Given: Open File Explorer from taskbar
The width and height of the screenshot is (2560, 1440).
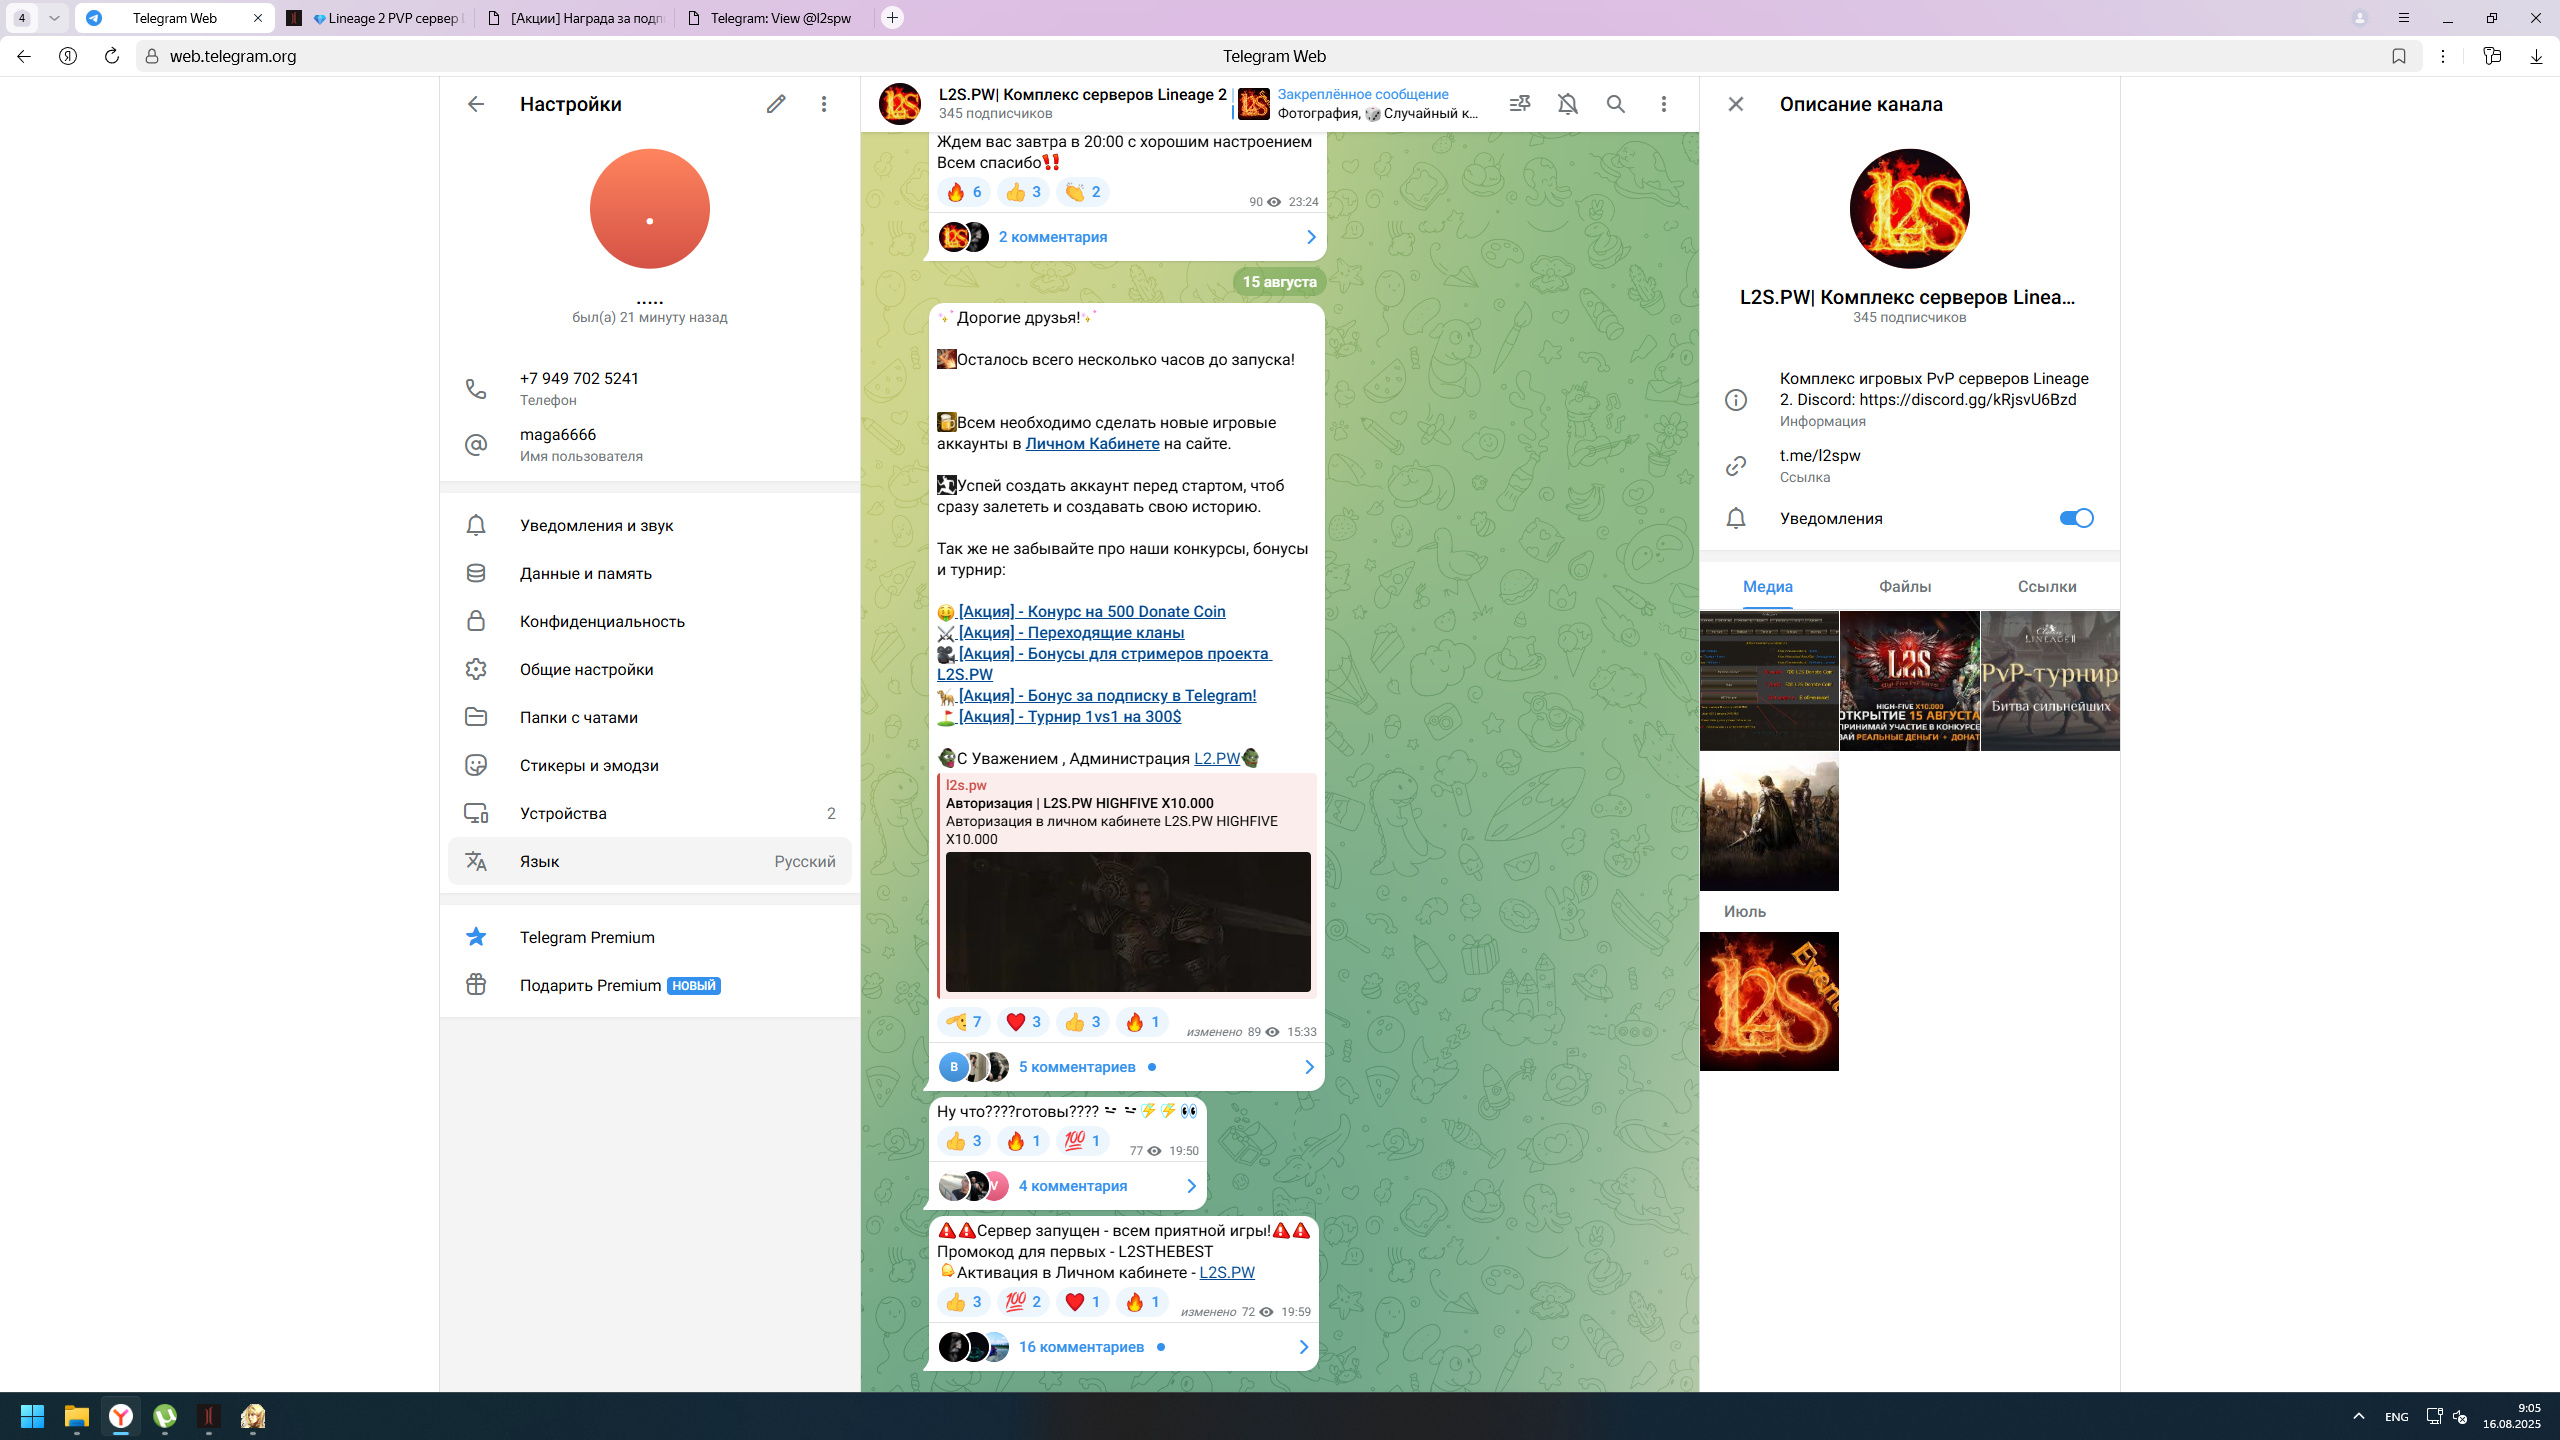Looking at the screenshot, I should pyautogui.click(x=77, y=1416).
